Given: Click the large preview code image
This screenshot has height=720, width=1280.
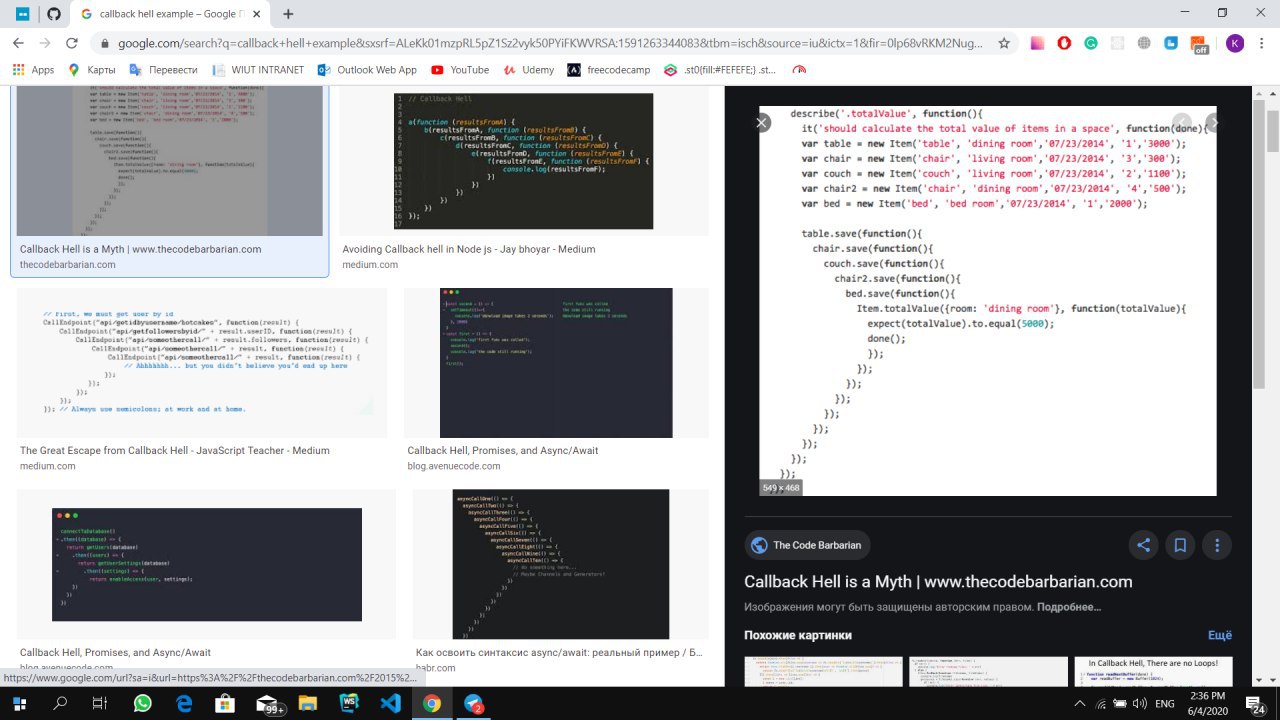Looking at the screenshot, I should [x=988, y=300].
